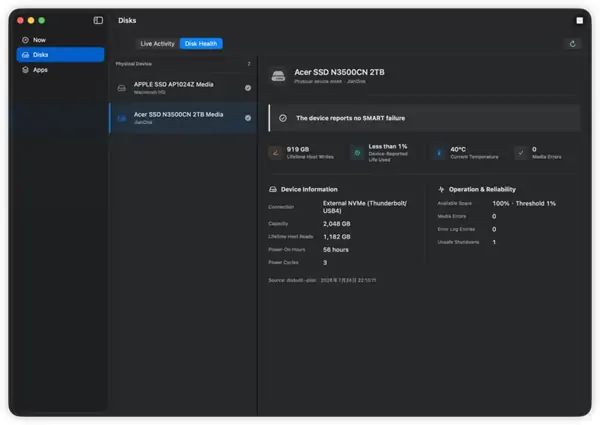Click the 'Operation & Reliability' heading

(x=482, y=189)
